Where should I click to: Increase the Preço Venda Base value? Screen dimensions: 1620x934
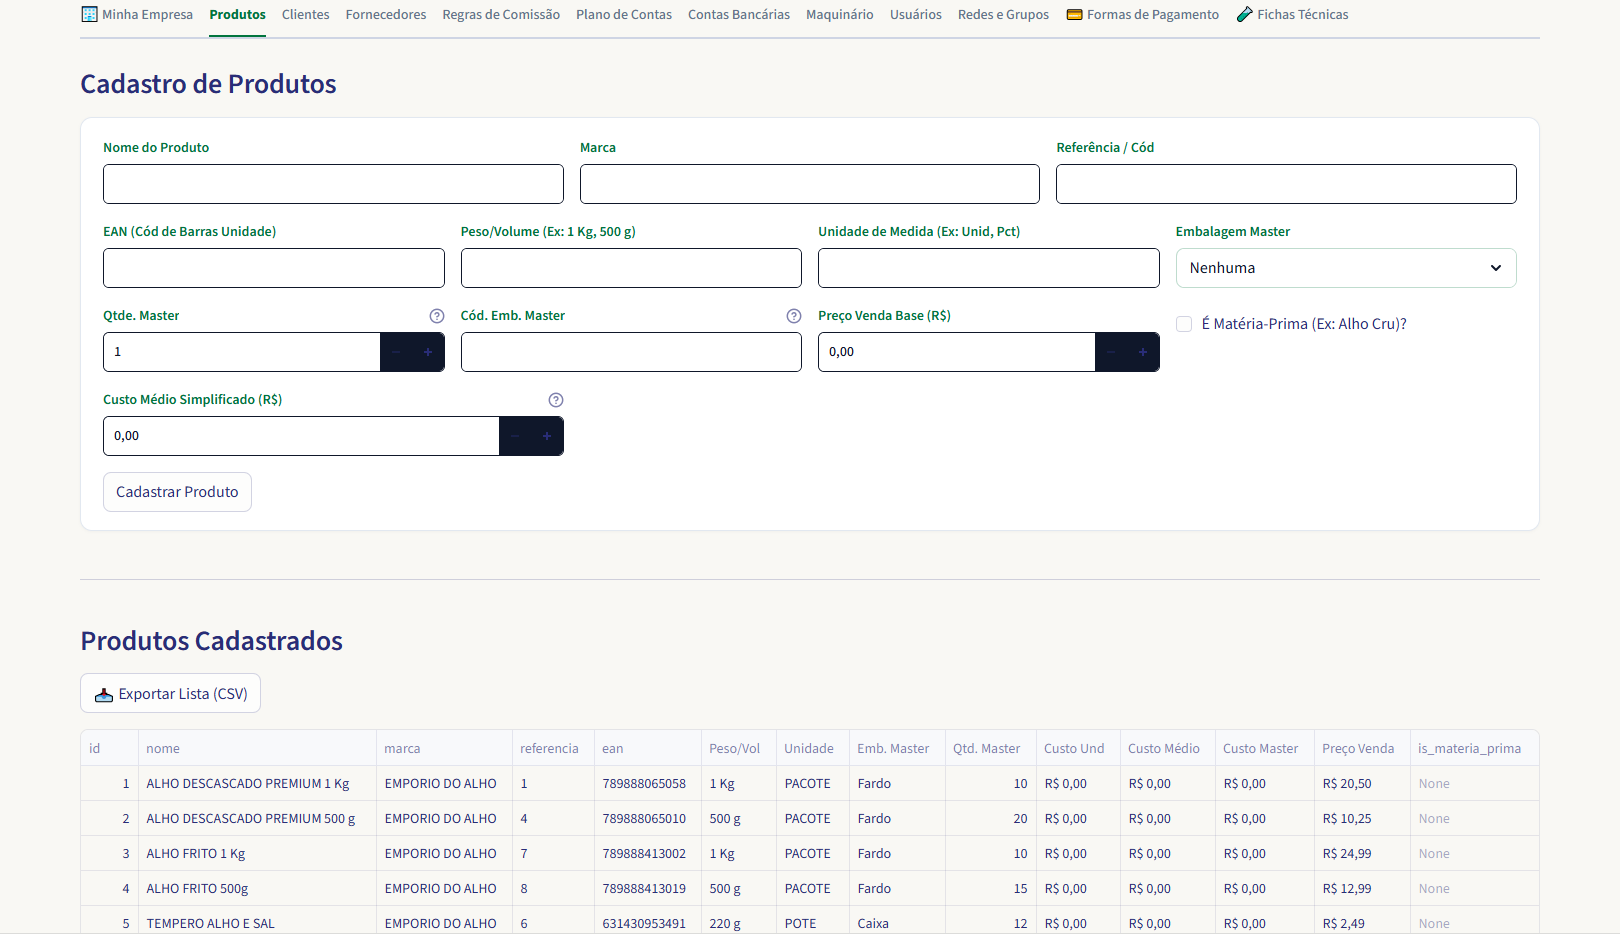(x=1143, y=352)
